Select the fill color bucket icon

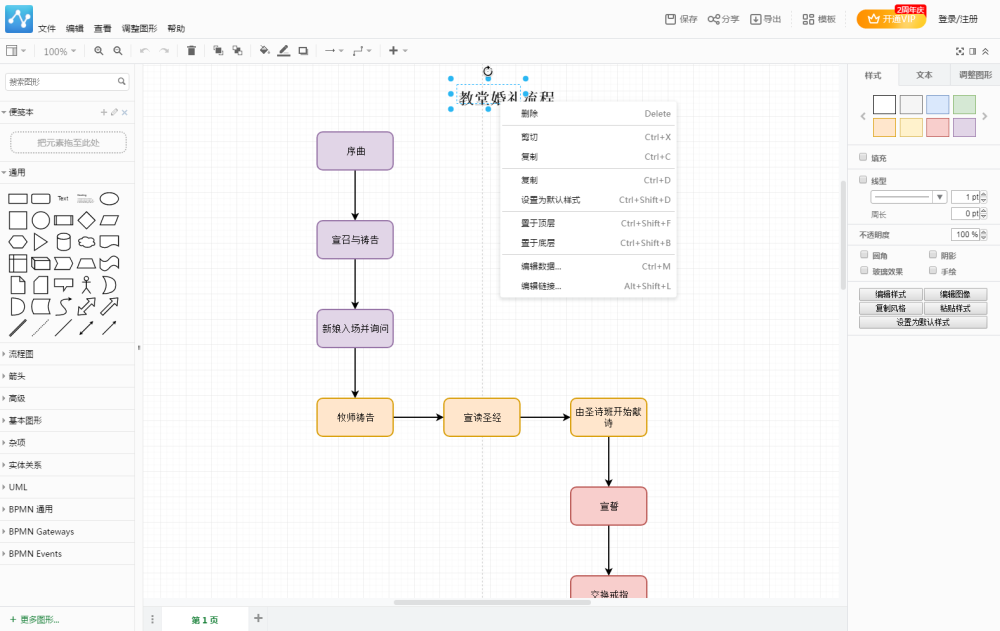265,50
